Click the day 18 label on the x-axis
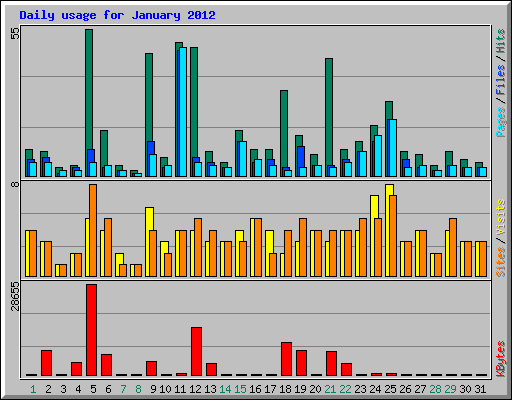This screenshot has width=512, height=400. [x=285, y=389]
